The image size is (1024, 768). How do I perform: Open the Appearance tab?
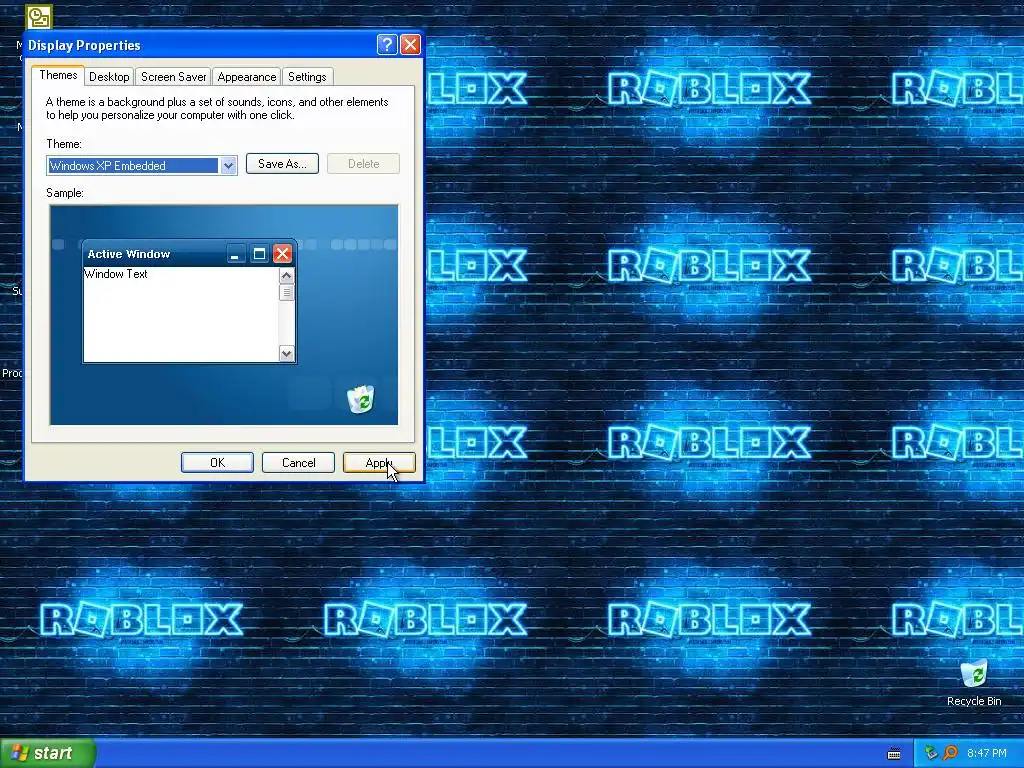(246, 77)
